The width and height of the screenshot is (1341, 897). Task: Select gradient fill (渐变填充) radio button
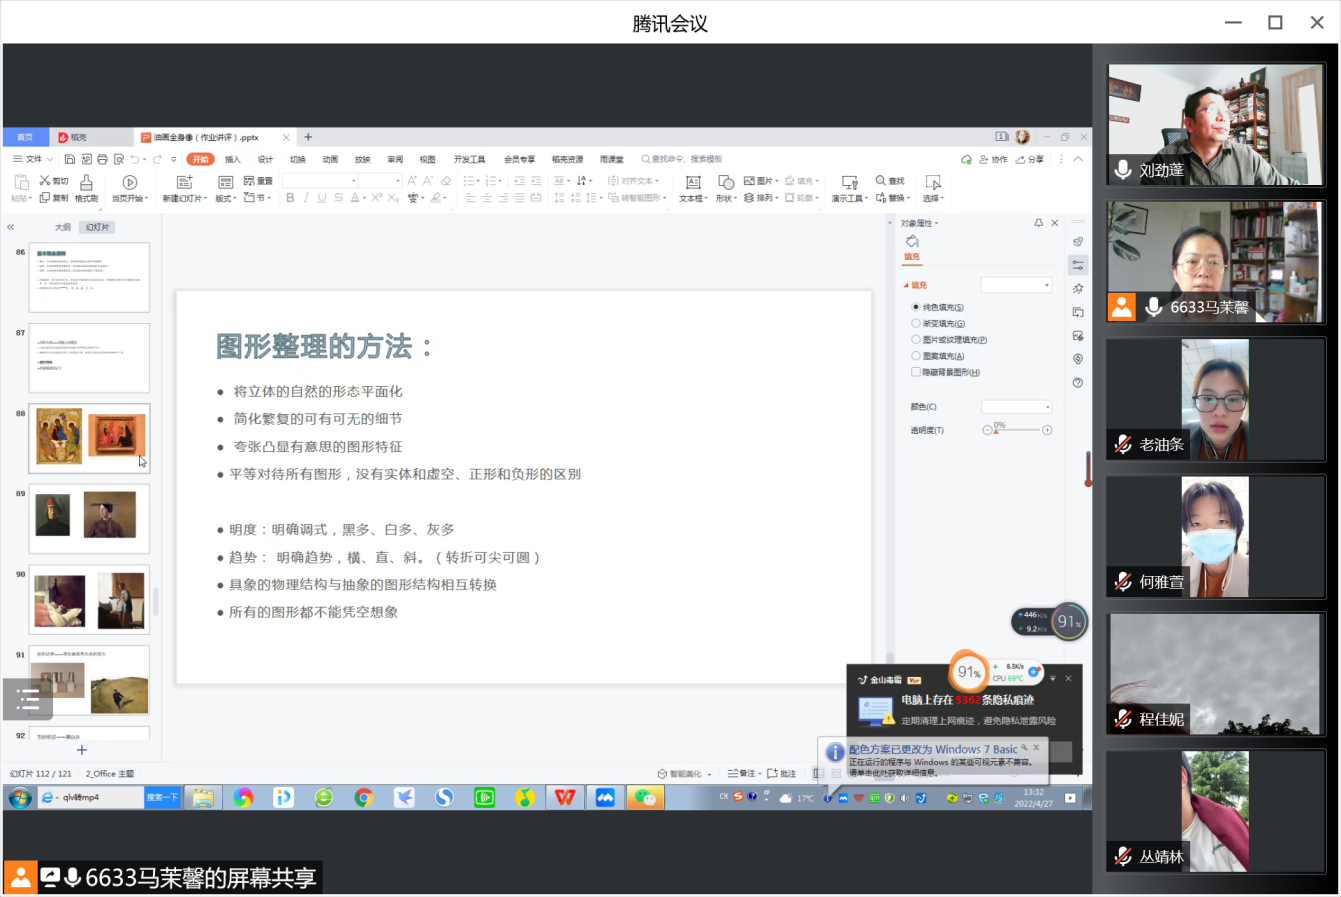916,324
